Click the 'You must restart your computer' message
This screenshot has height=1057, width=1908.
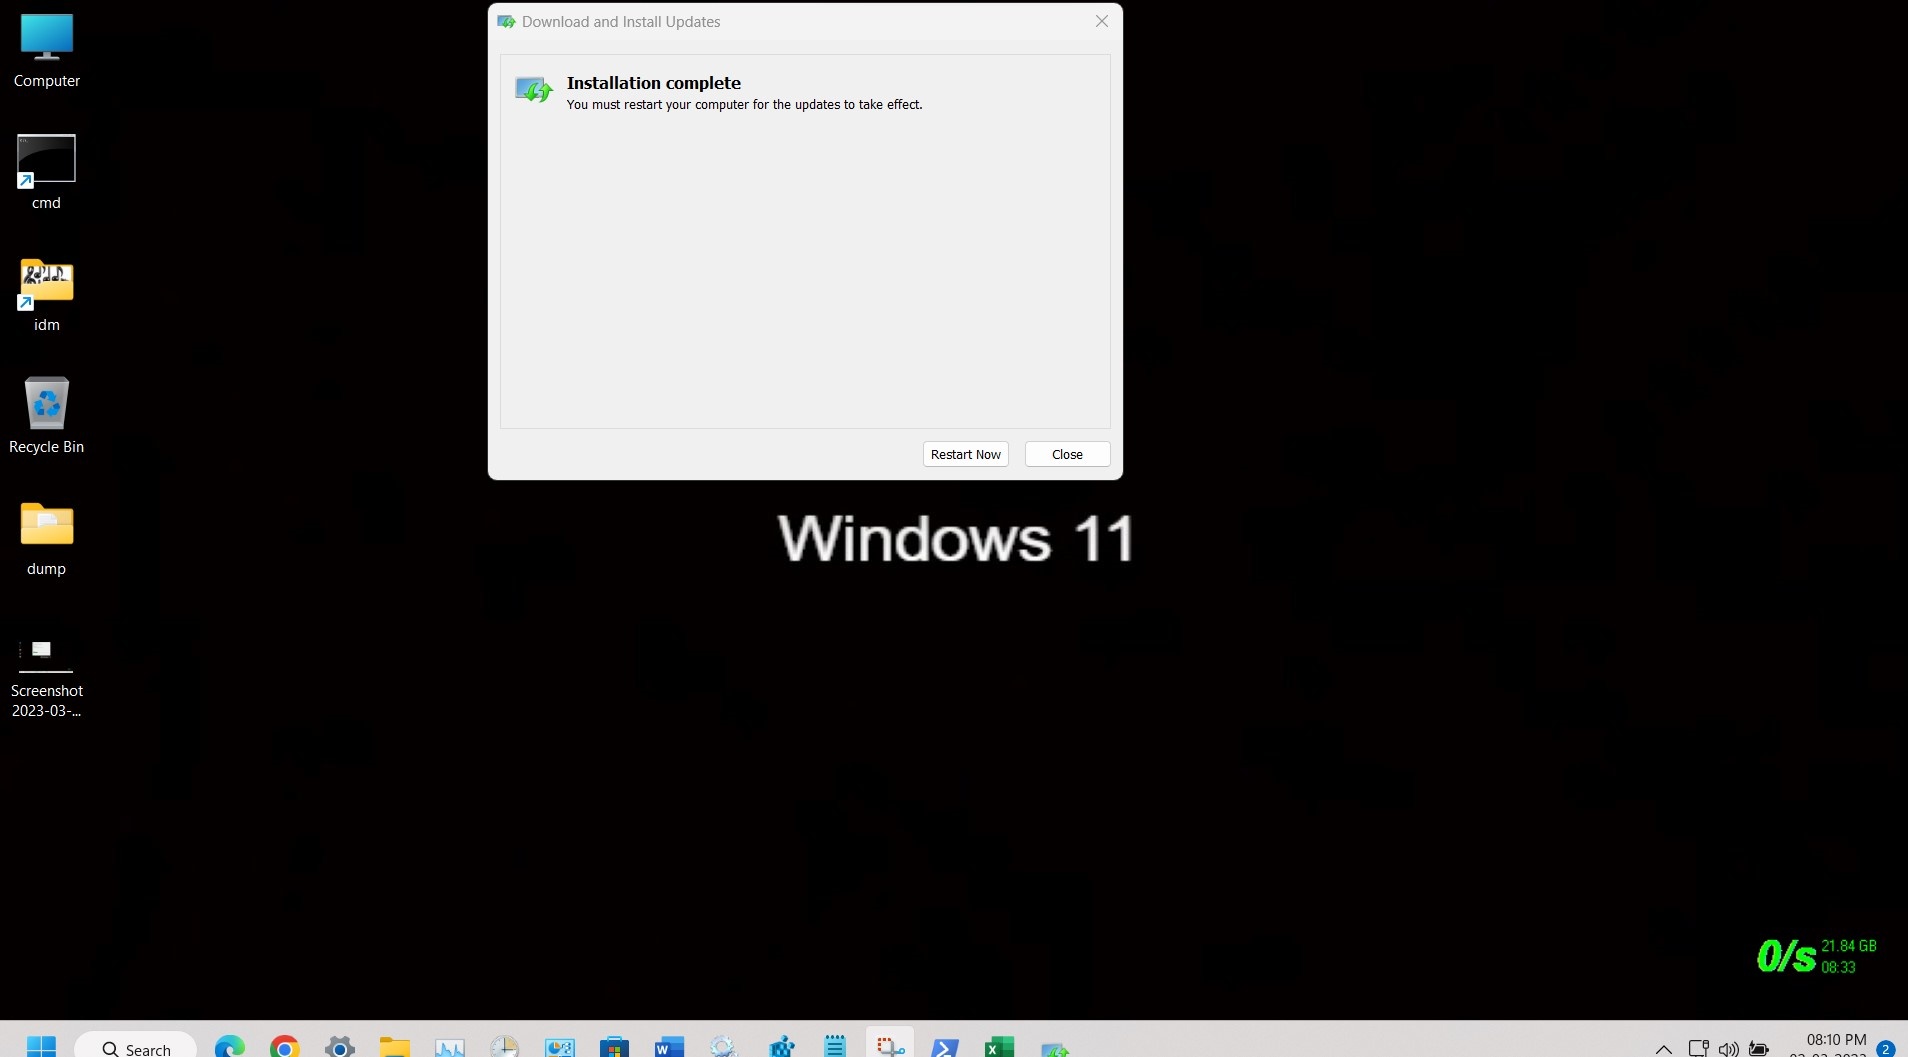(x=744, y=105)
